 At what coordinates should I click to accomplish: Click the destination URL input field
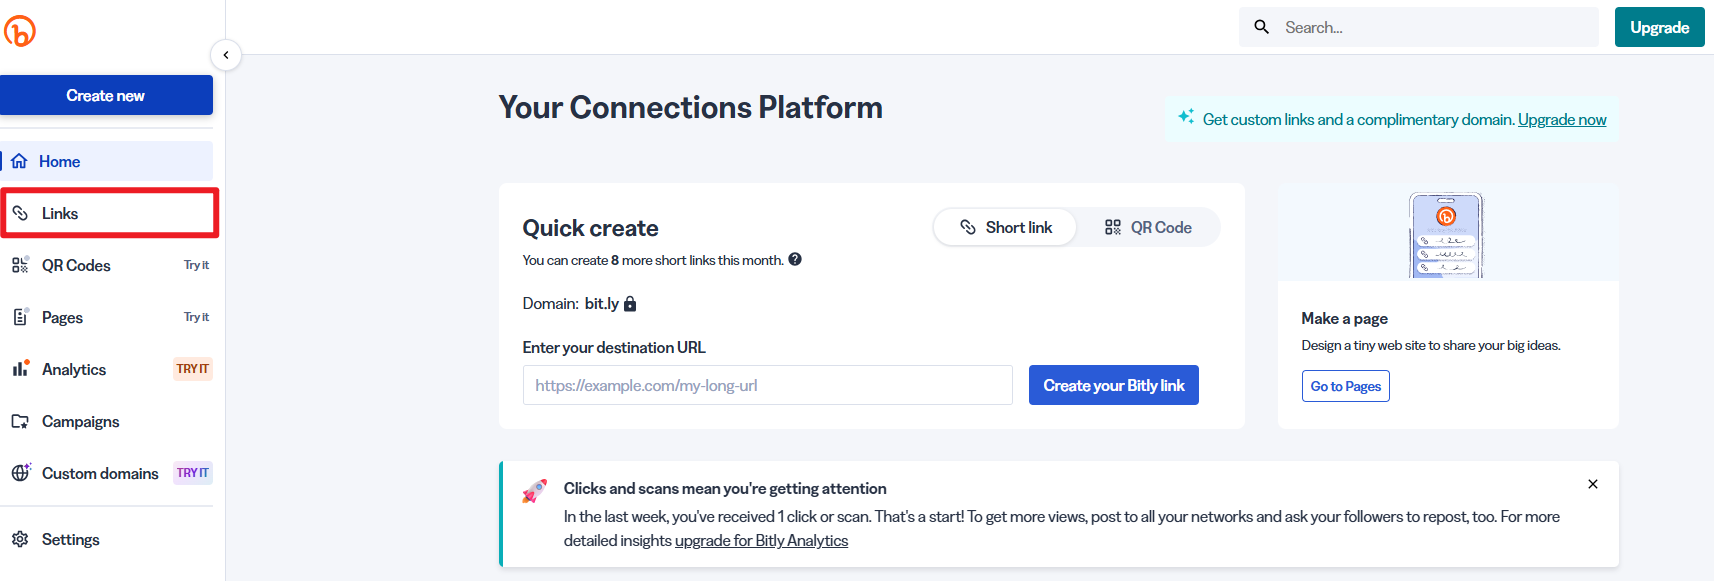click(x=768, y=385)
